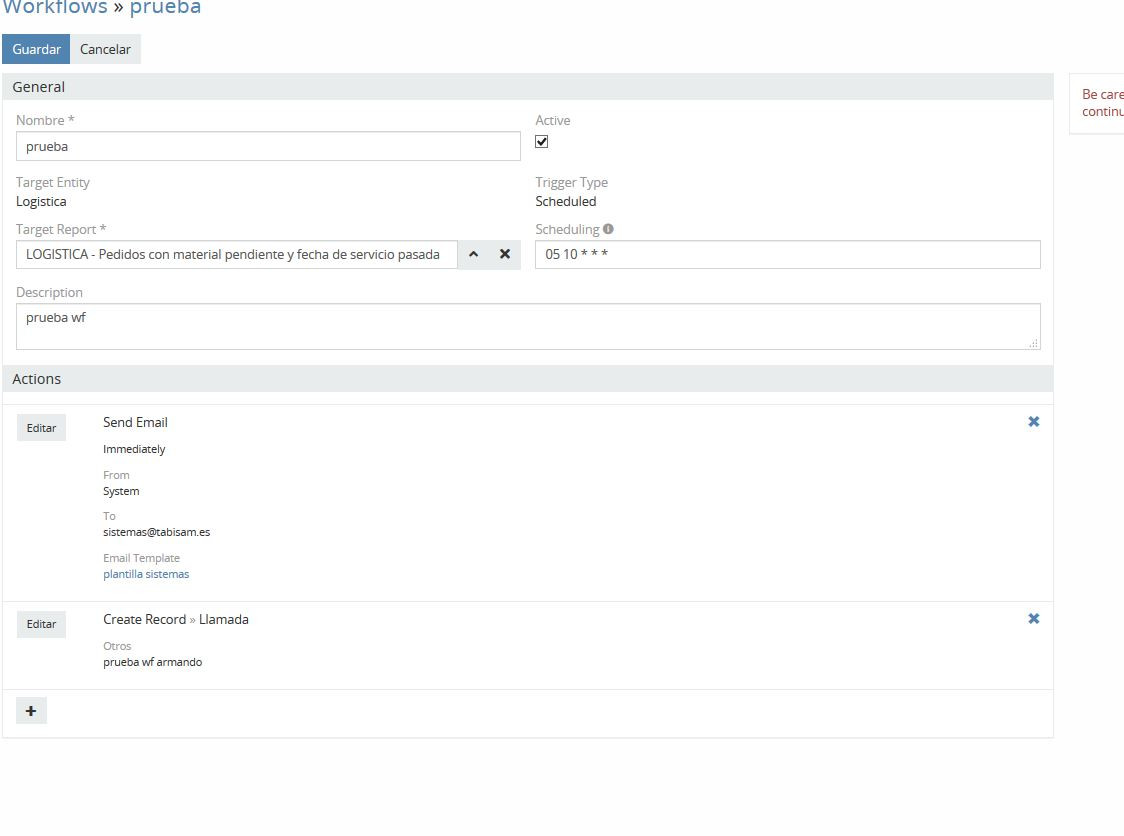
Task: Open the Workflows breadcrumb link
Action: click(x=55, y=8)
